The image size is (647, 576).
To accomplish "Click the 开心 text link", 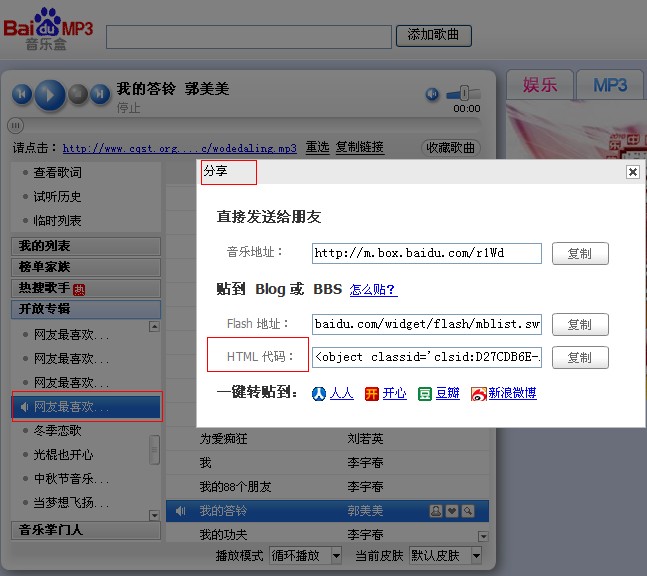I will 394,393.
